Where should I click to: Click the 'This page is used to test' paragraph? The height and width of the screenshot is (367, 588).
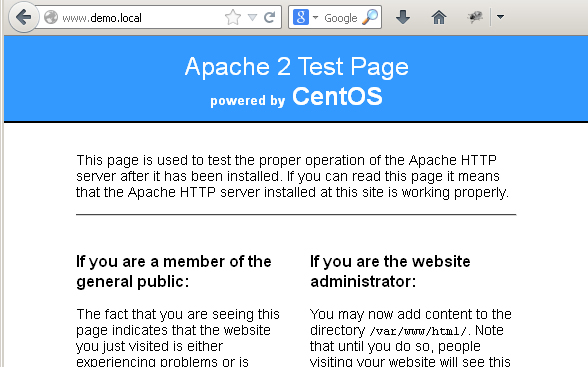(292, 176)
